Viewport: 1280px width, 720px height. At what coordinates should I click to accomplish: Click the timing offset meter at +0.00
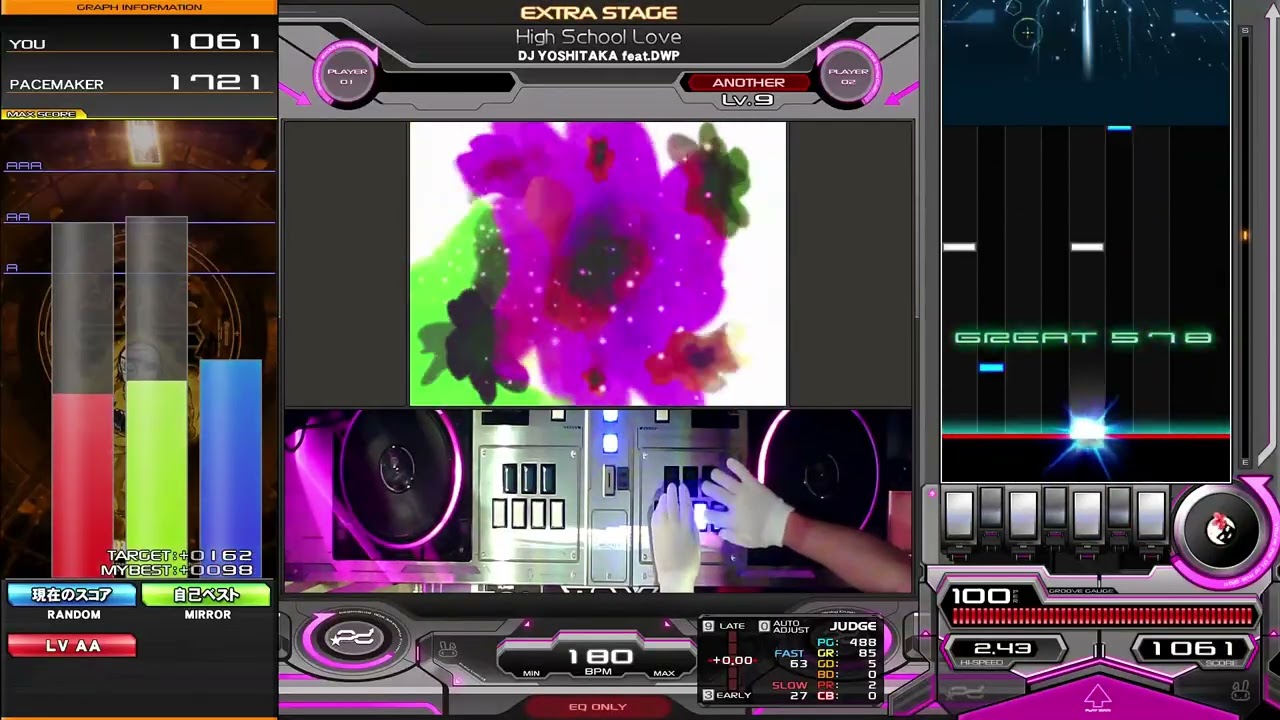click(732, 660)
